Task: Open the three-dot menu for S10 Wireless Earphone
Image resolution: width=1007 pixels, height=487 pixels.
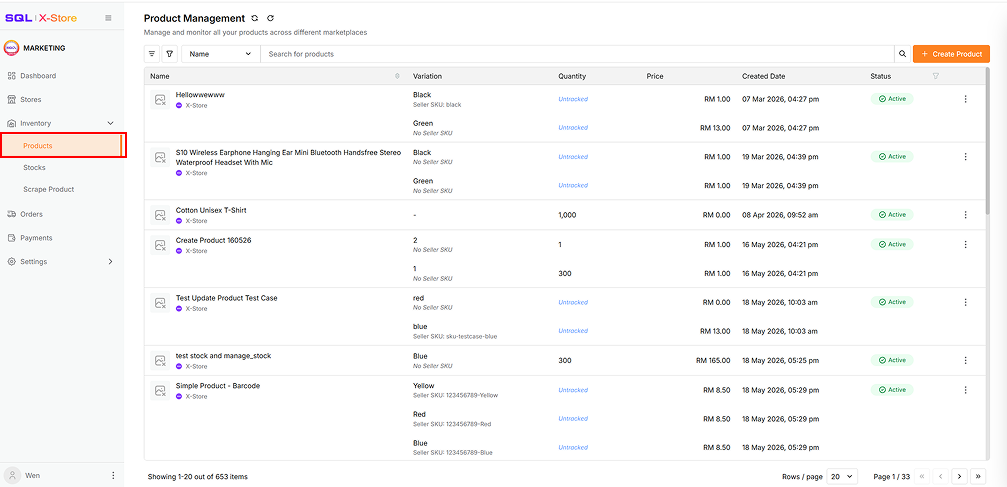Action: coord(965,157)
